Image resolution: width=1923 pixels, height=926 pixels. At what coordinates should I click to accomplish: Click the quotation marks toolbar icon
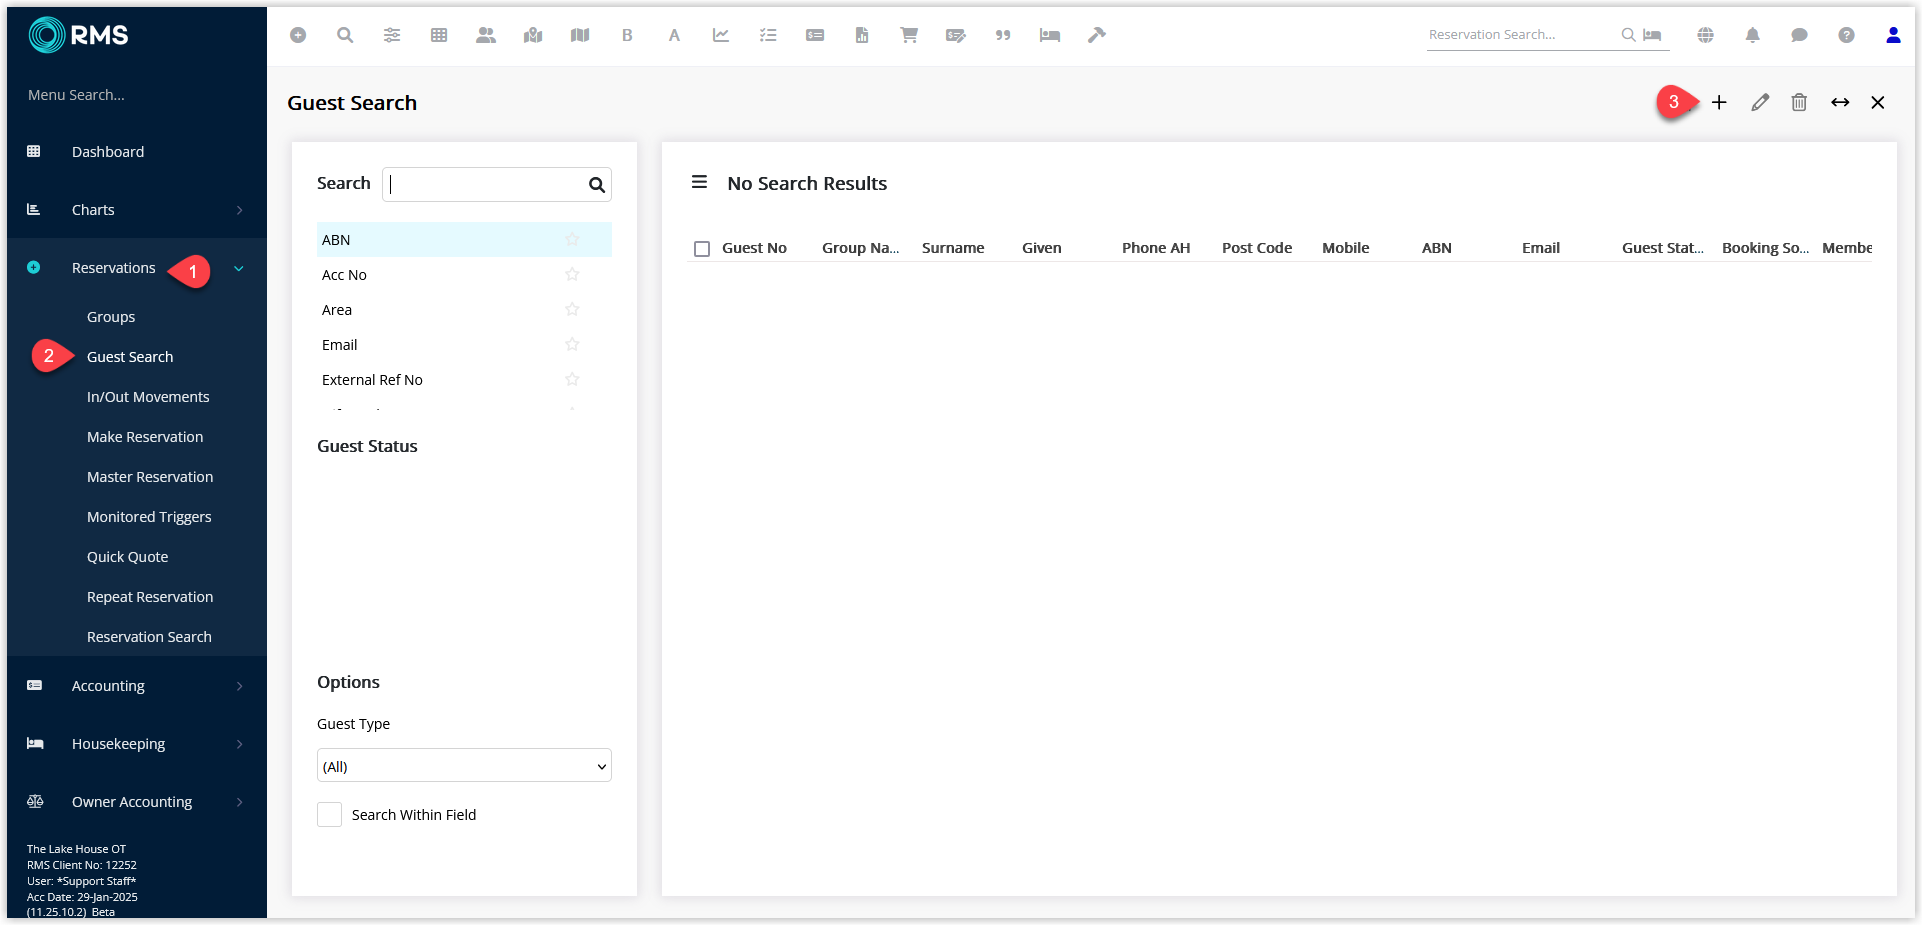click(1003, 35)
